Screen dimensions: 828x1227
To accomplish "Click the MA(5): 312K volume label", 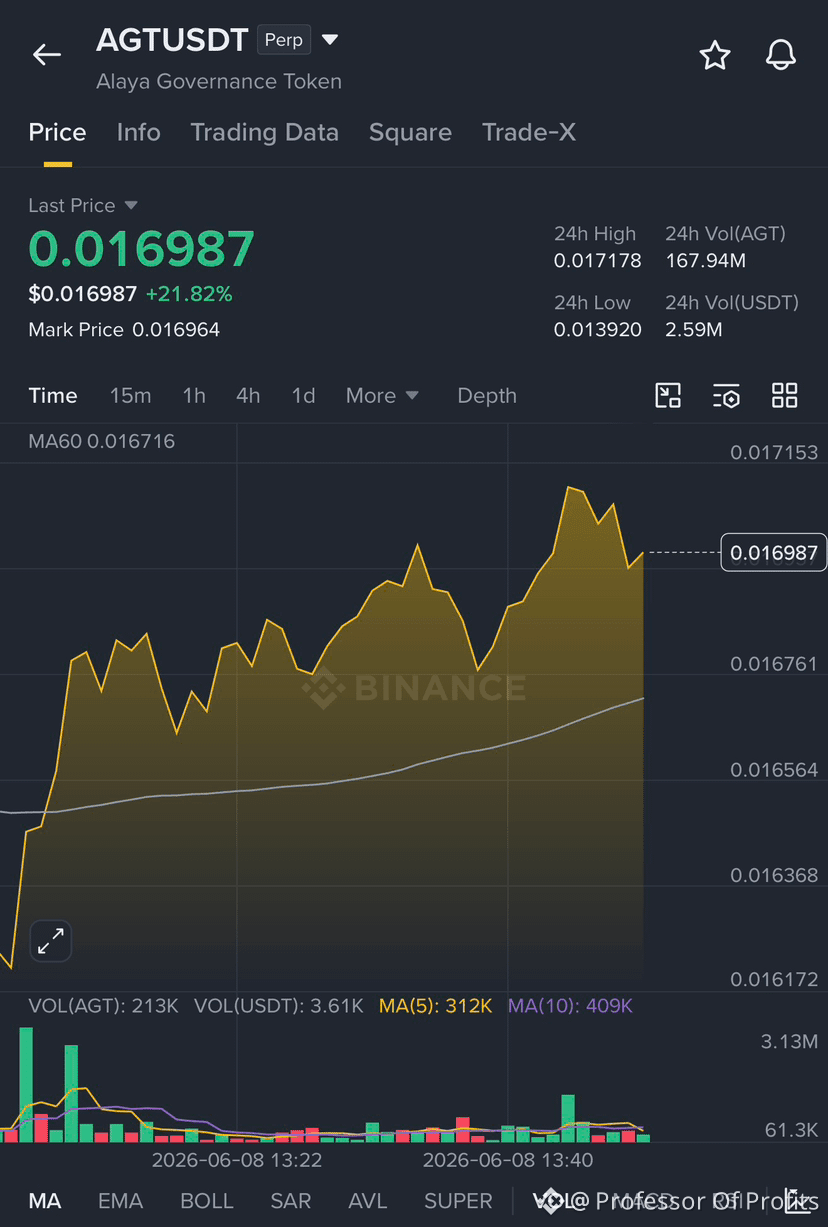I will pyautogui.click(x=435, y=1006).
